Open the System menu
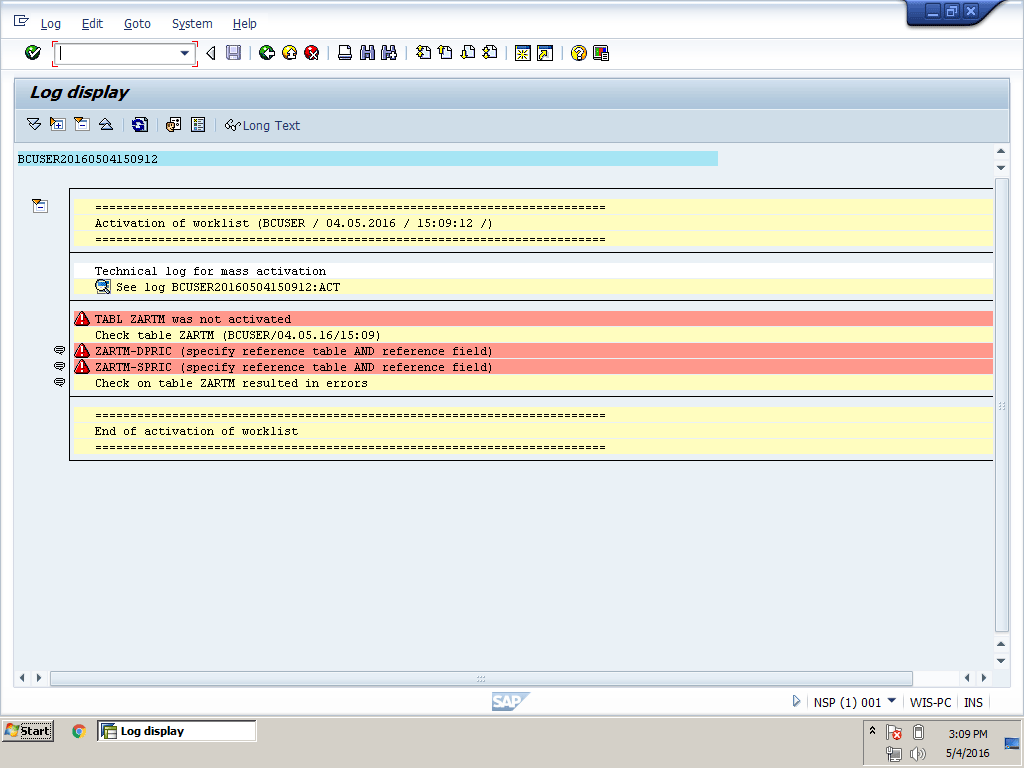The width and height of the screenshot is (1024, 768). (x=191, y=23)
